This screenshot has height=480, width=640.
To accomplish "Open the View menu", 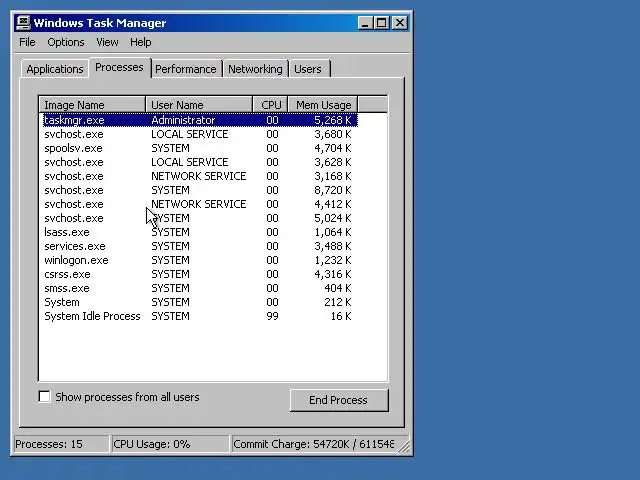I will click(107, 42).
